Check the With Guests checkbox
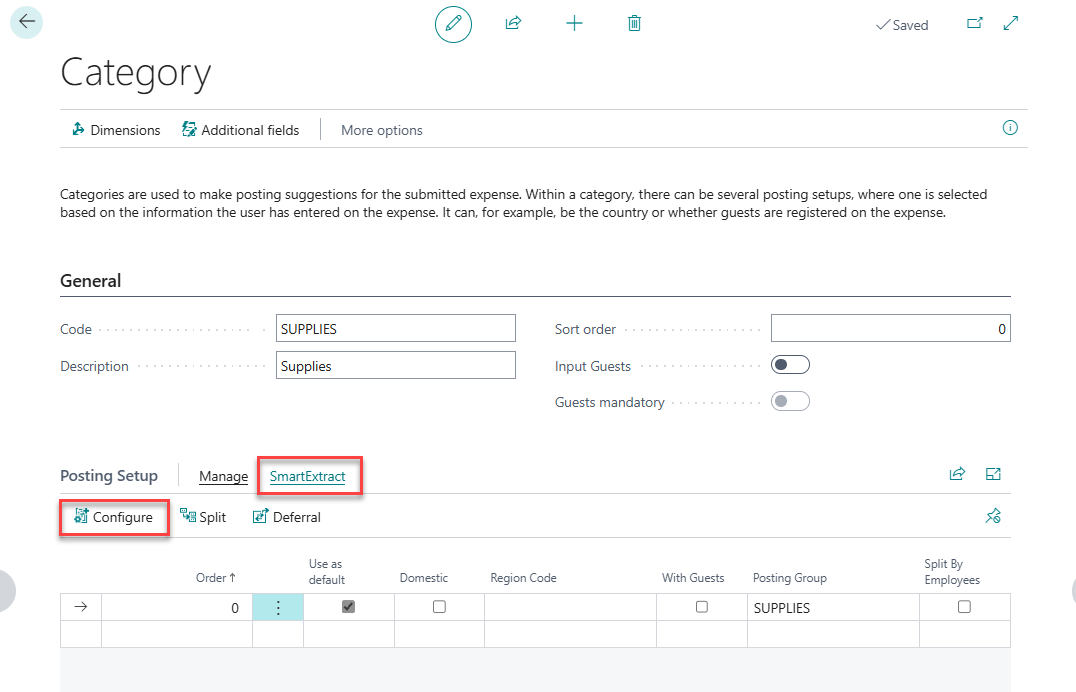The height and width of the screenshot is (692, 1076). (702, 607)
